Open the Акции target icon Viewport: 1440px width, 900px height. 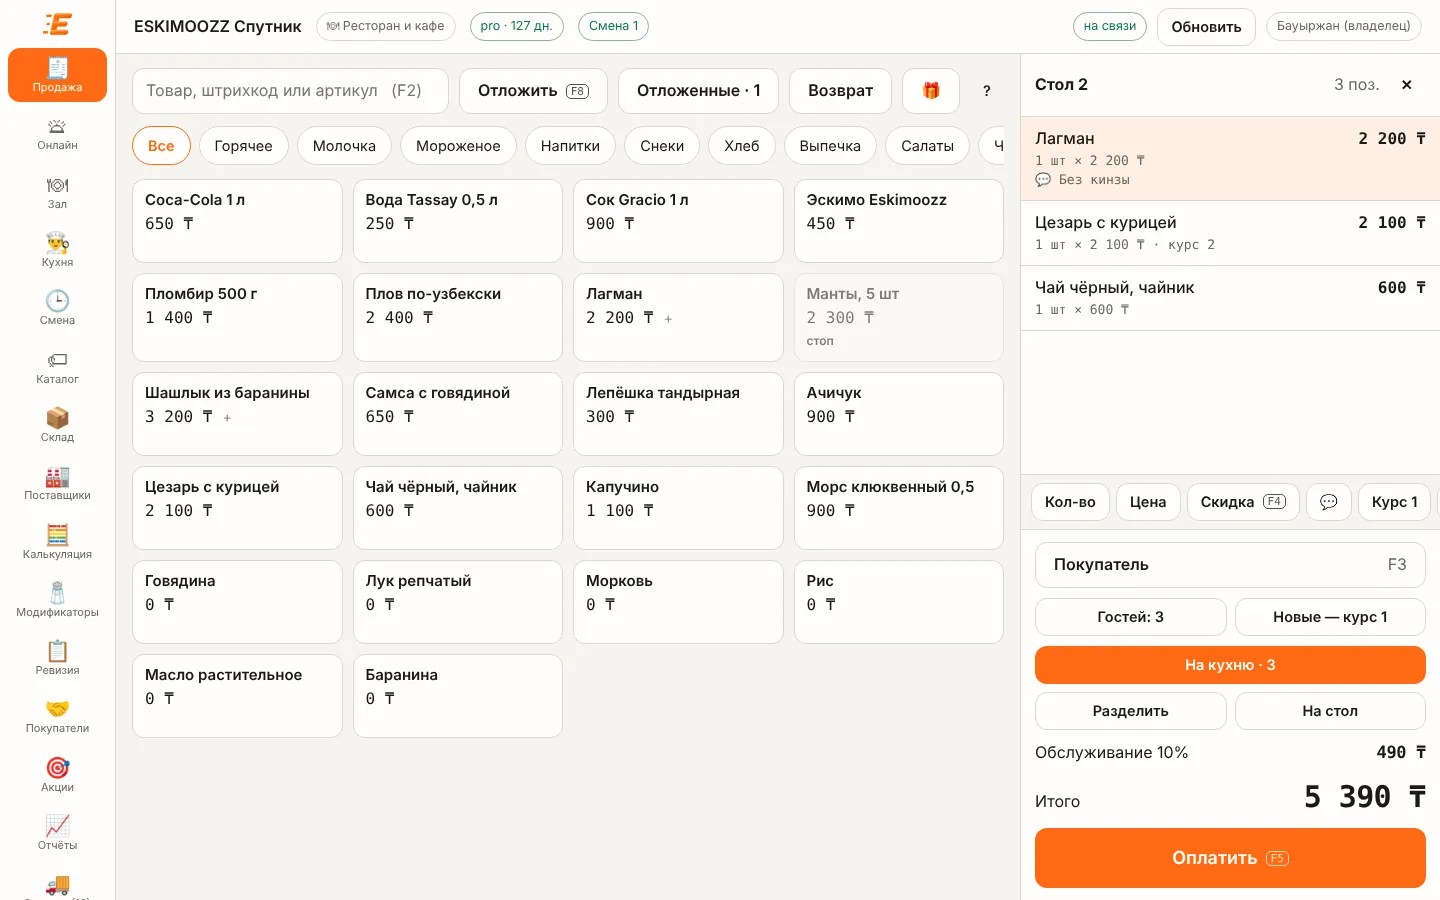57,768
